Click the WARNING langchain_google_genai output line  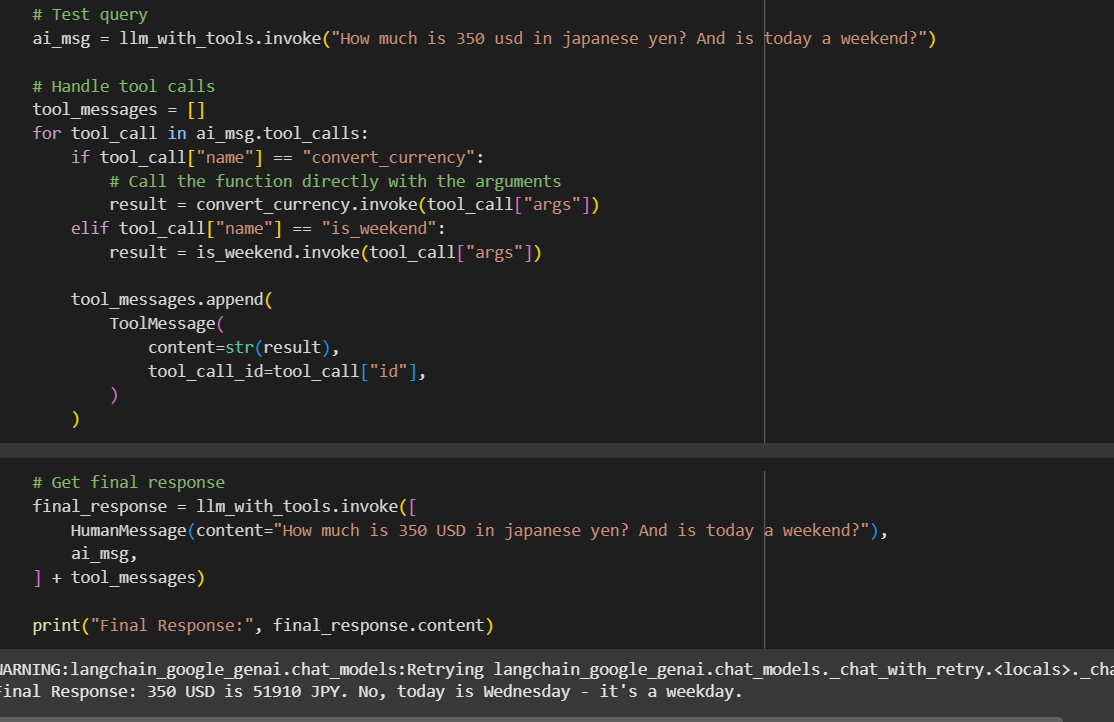point(557,669)
